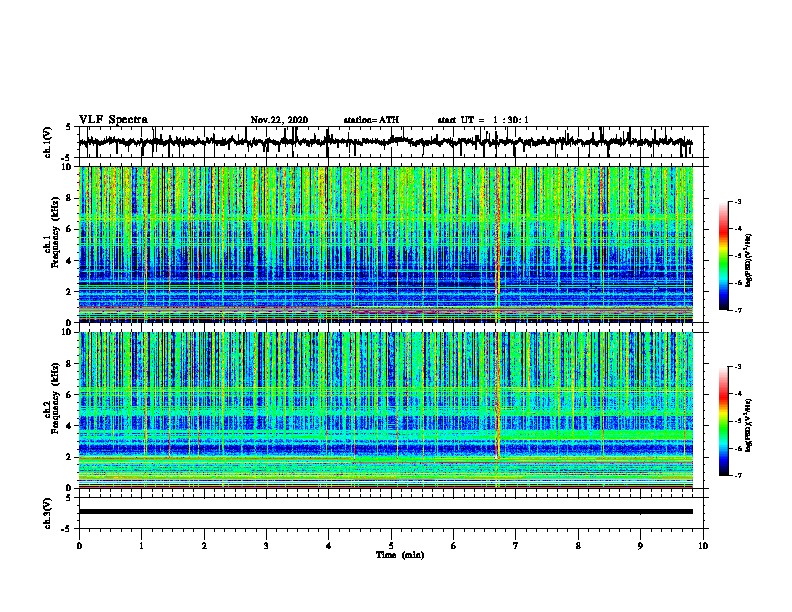Screen dimensions: 792x612
Task: Click the red streak near 6.7 min in ch.2 spectrogram
Action: point(498,396)
